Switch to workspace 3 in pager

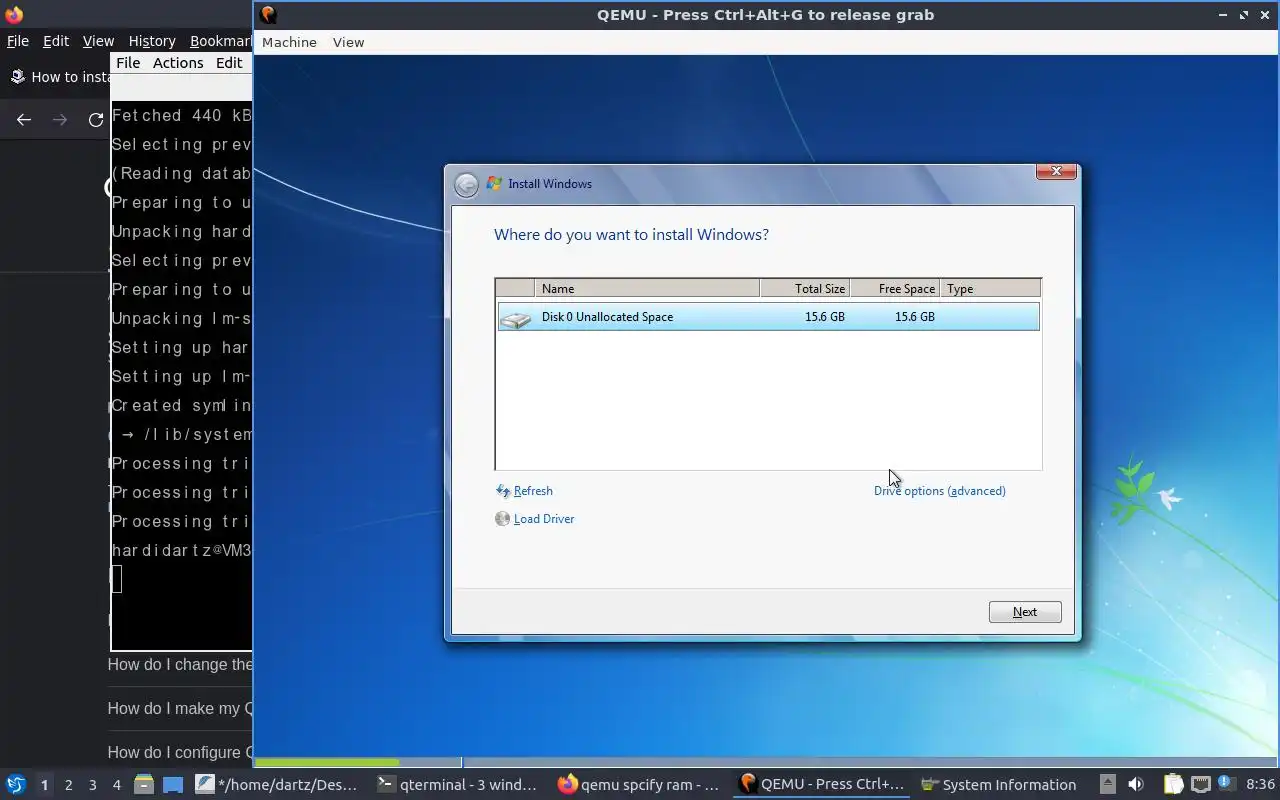[x=92, y=785]
